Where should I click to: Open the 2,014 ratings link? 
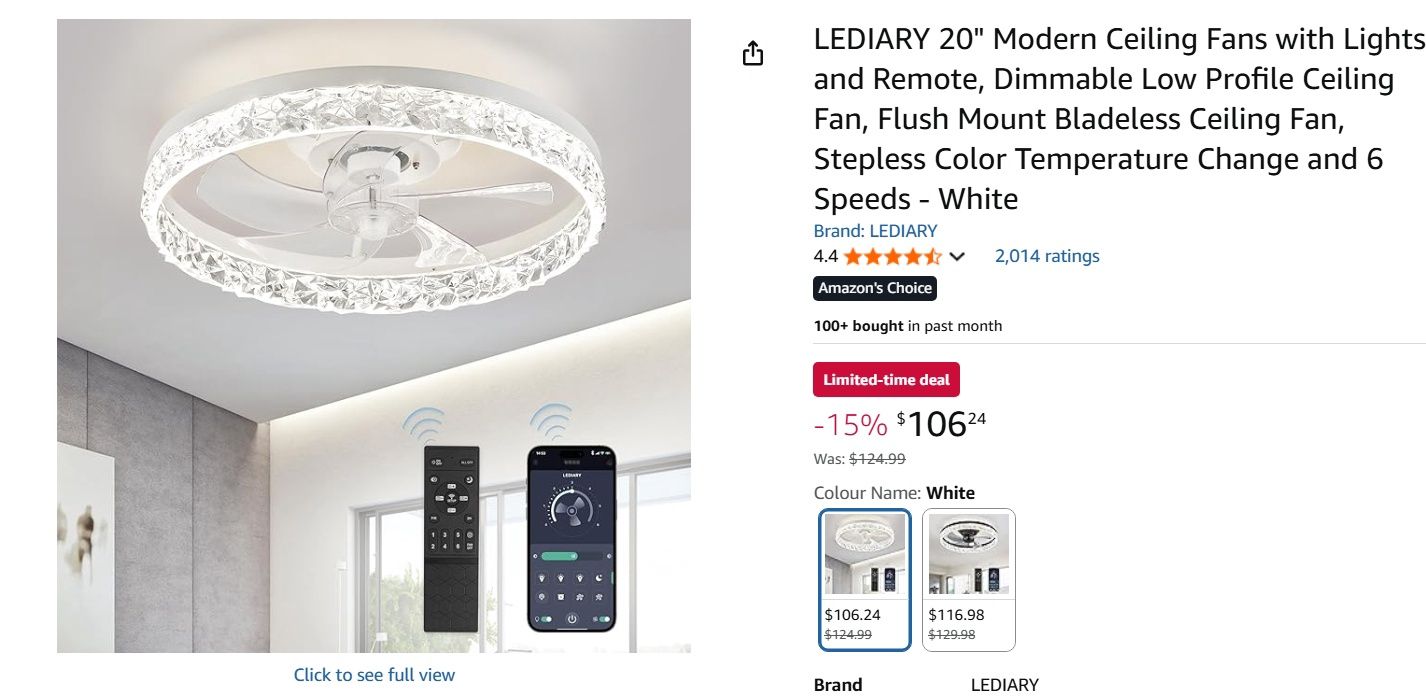1046,256
